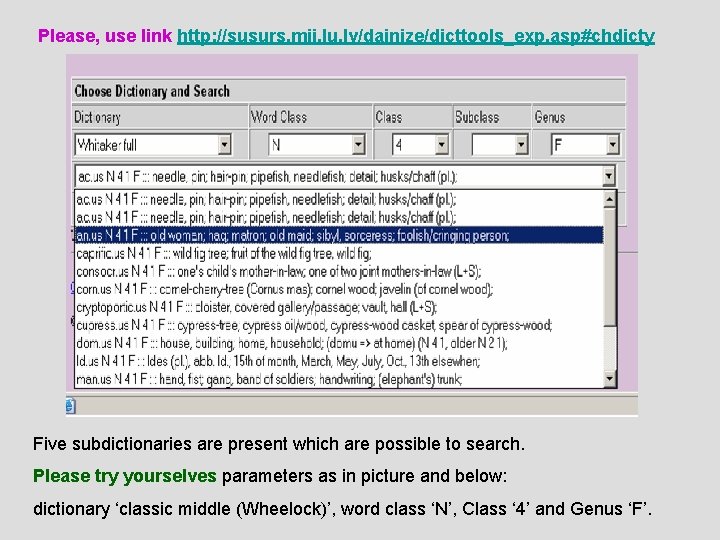The image size is (720, 540).
Task: Open the Genus dropdown set to F
Action: [613, 145]
